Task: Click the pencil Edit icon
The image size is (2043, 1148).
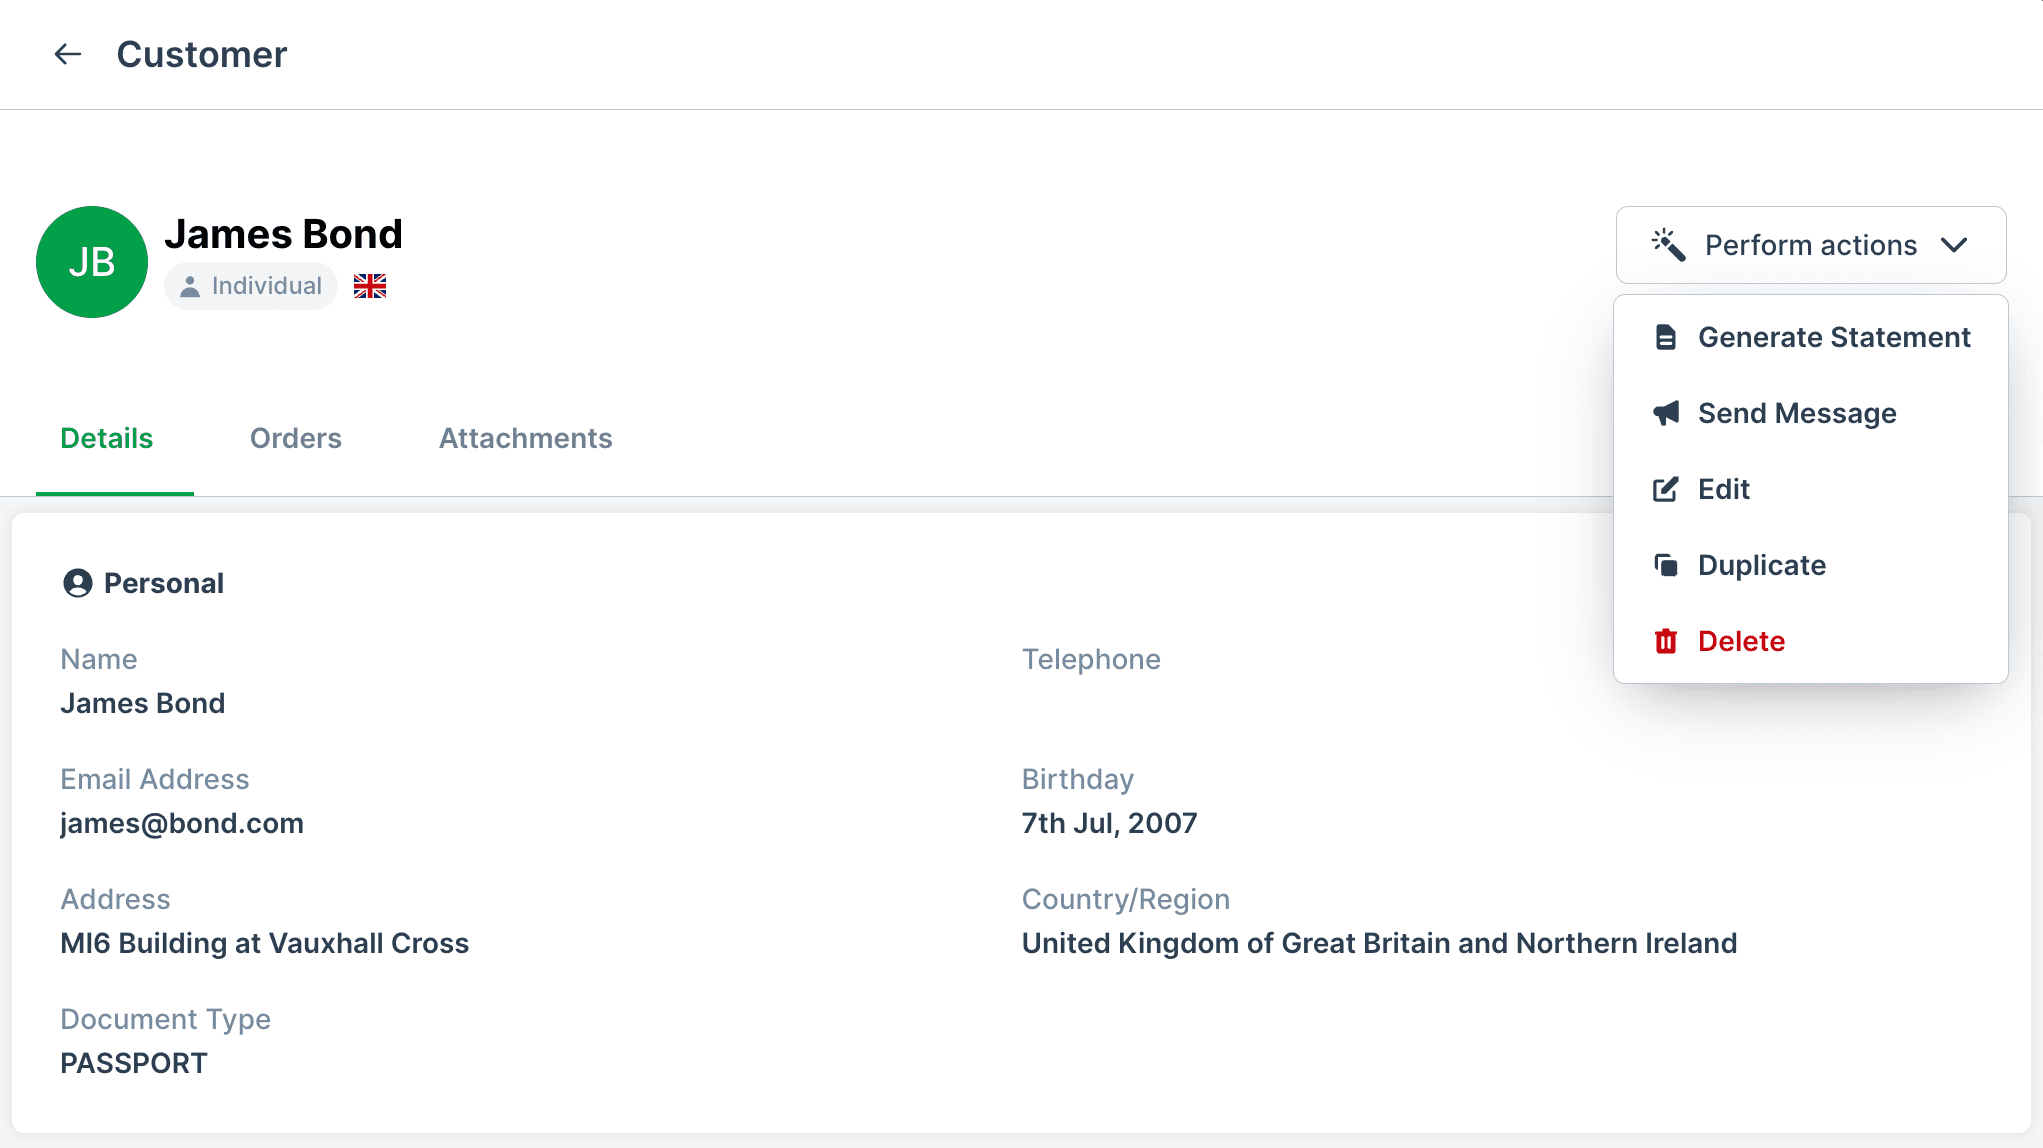Action: [x=1665, y=490]
